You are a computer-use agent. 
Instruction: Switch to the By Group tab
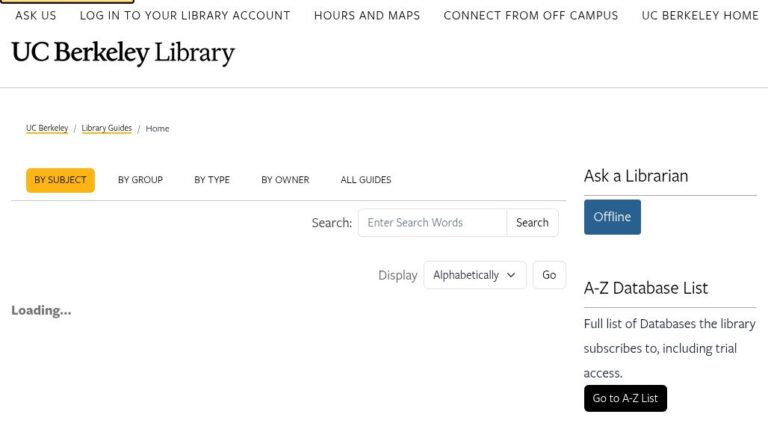[x=141, y=180]
